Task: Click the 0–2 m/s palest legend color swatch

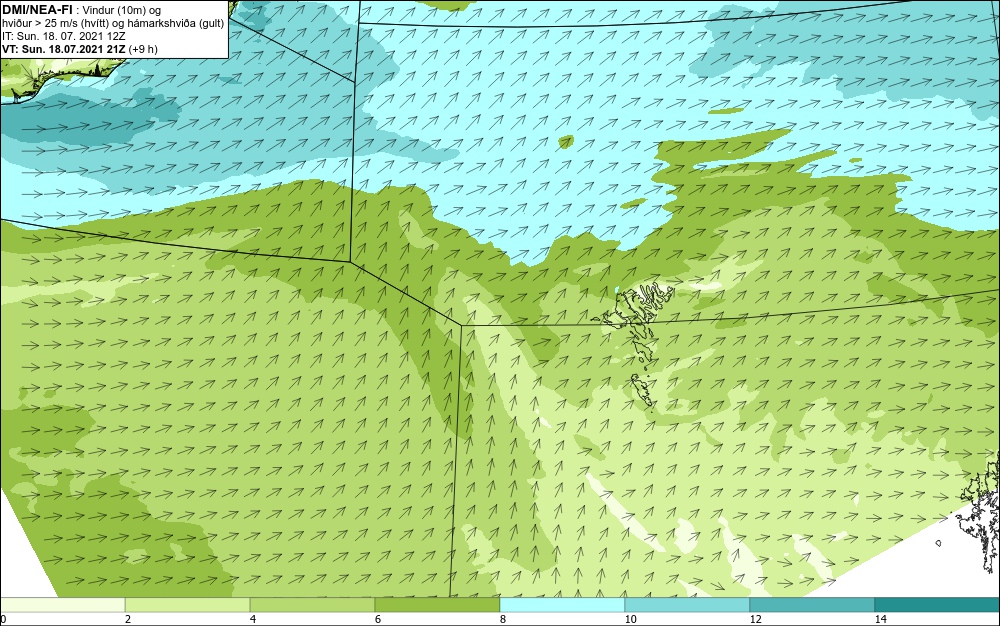Action: [x=62, y=604]
